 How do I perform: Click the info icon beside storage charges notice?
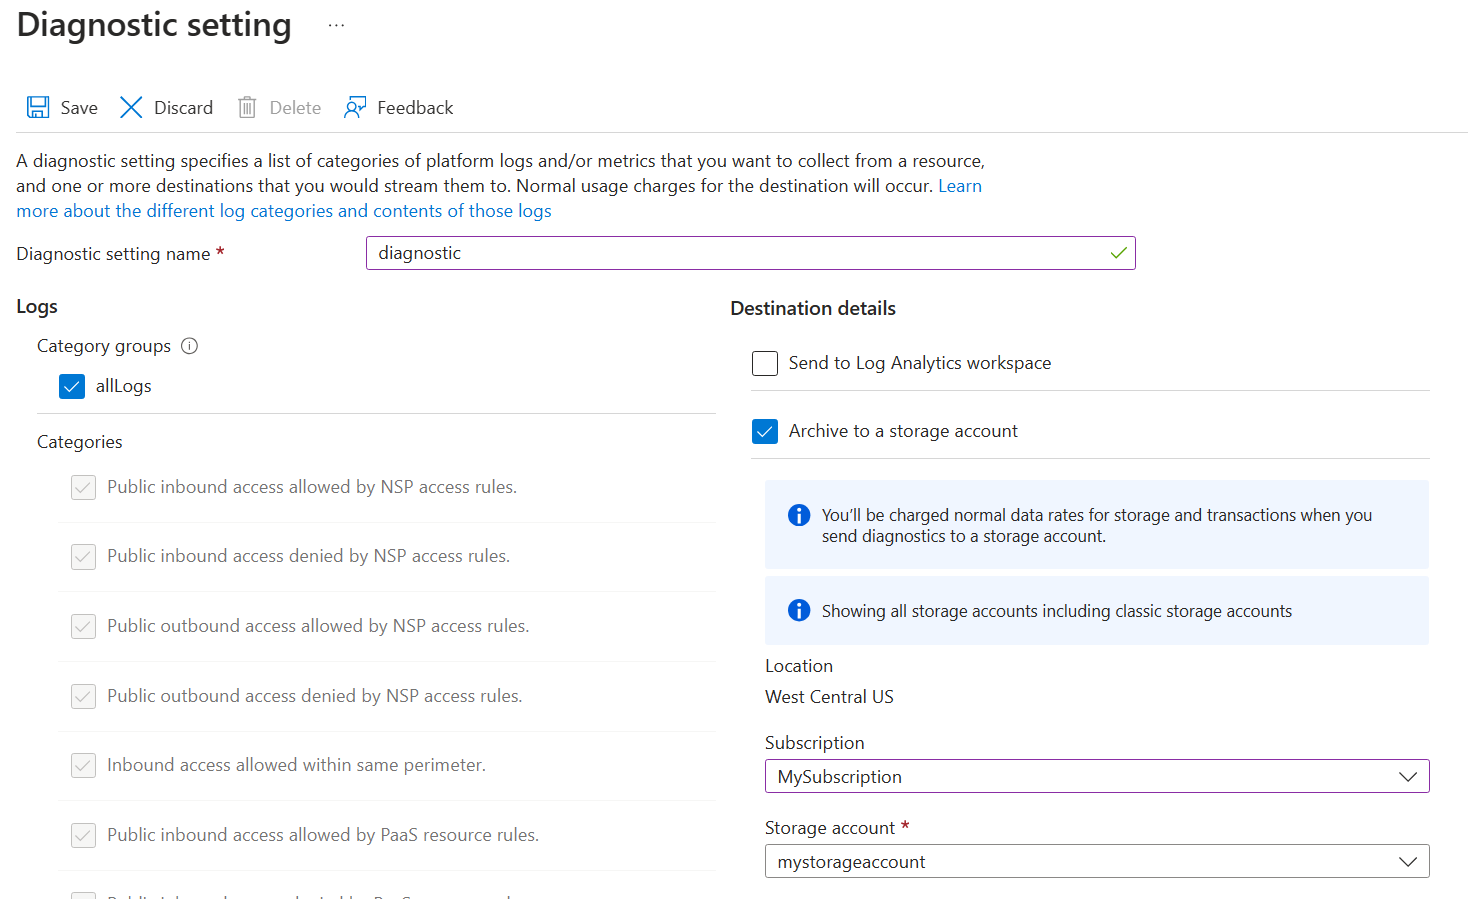pyautogui.click(x=799, y=515)
